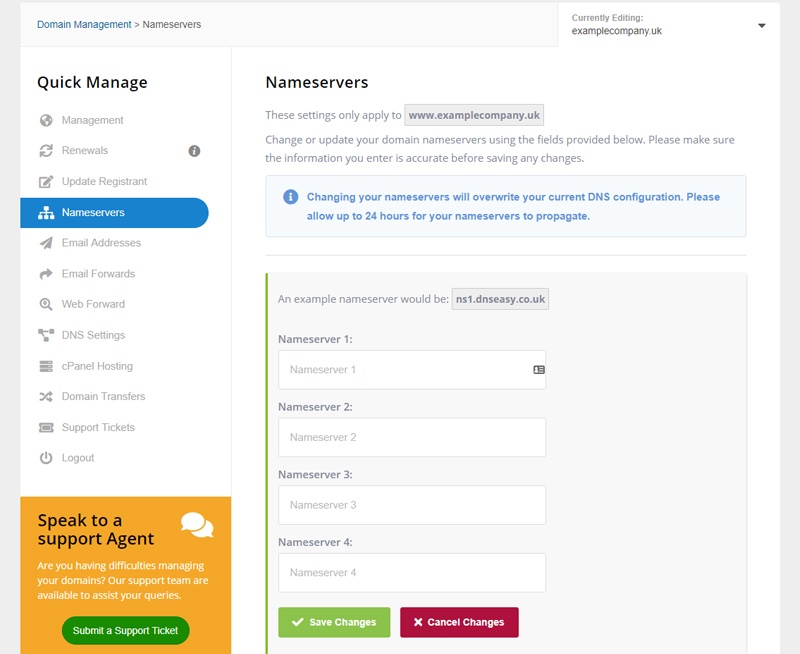Click the Logout power icon
Image resolution: width=800 pixels, height=654 pixels.
pos(46,458)
